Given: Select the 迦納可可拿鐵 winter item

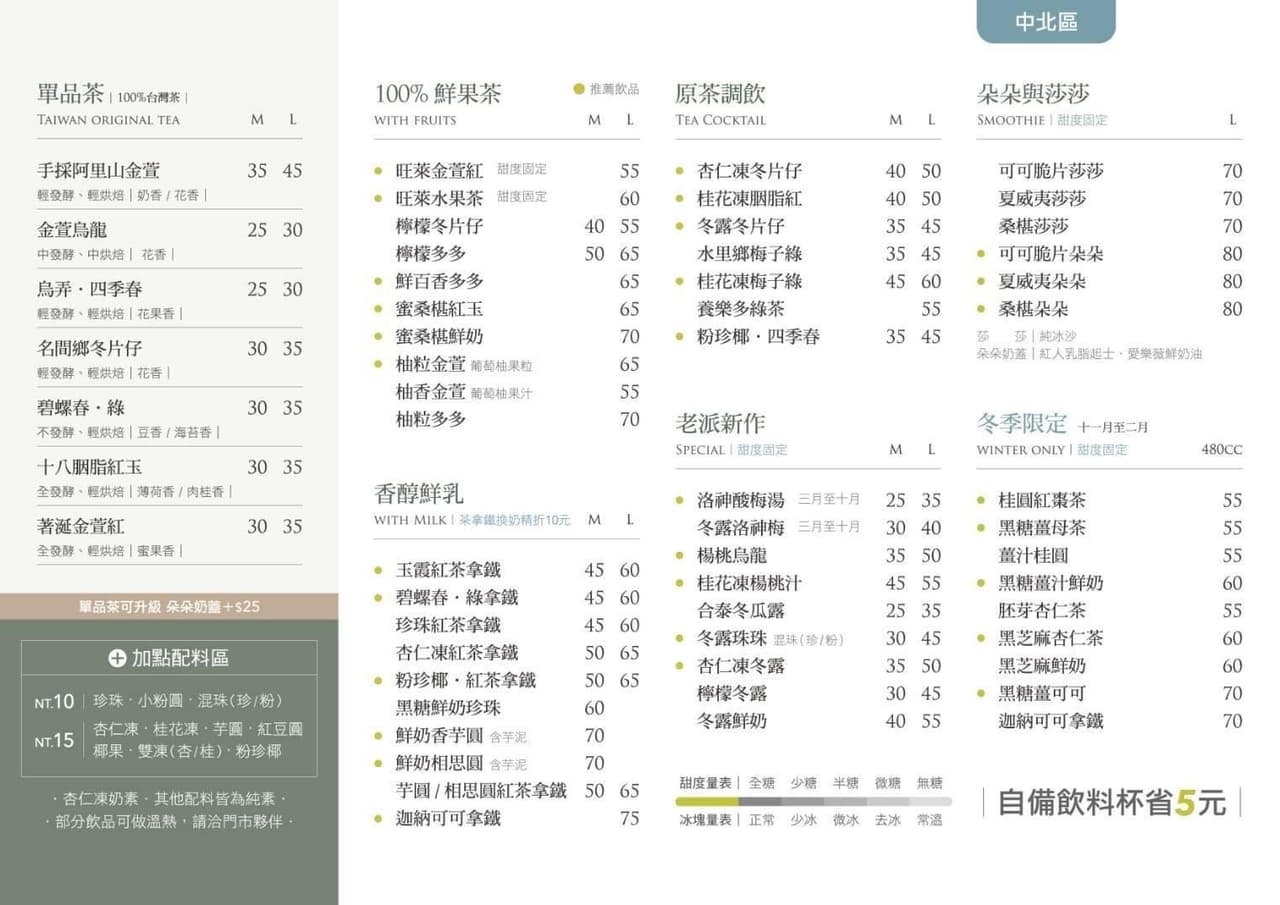Looking at the screenshot, I should pos(1050,721).
